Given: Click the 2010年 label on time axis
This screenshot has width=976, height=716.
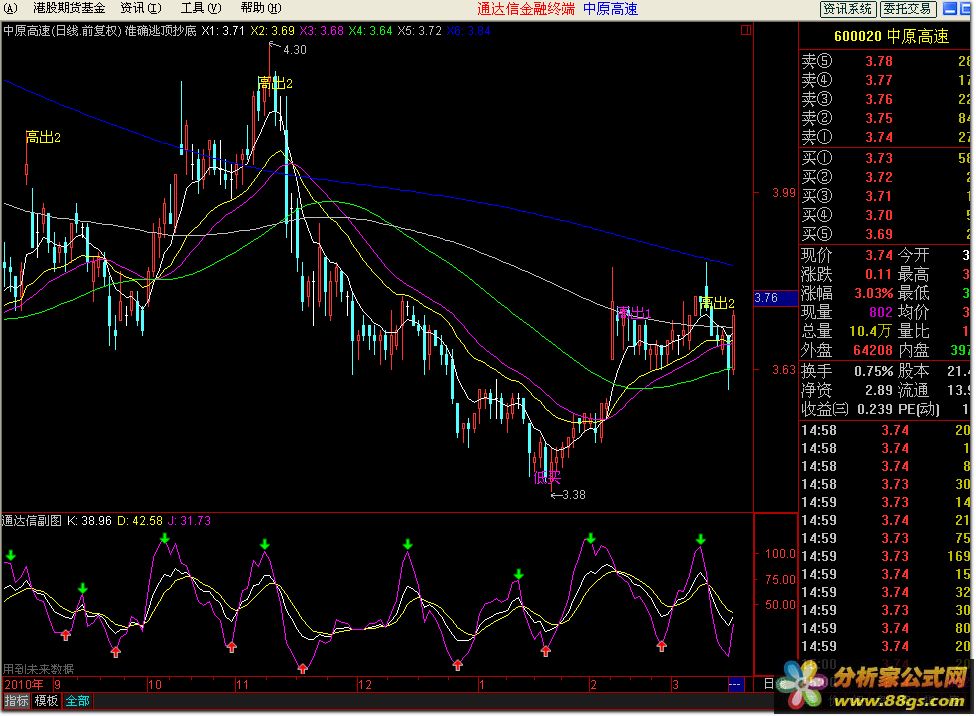Looking at the screenshot, I should [x=24, y=684].
